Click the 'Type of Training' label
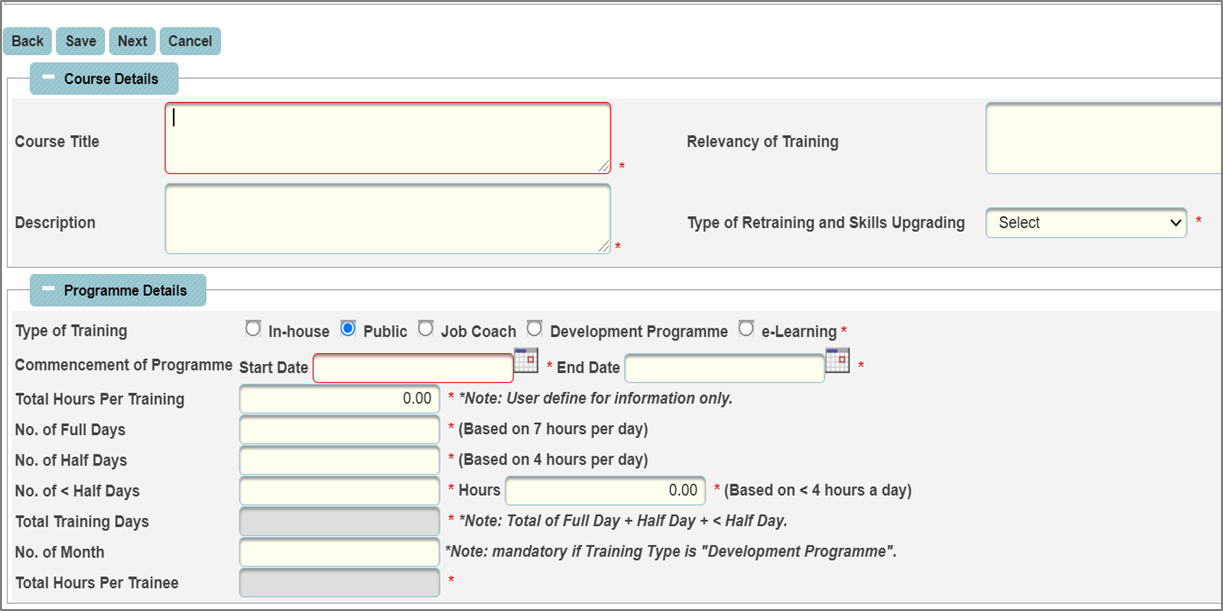Image resolution: width=1223 pixels, height=611 pixels. [71, 331]
